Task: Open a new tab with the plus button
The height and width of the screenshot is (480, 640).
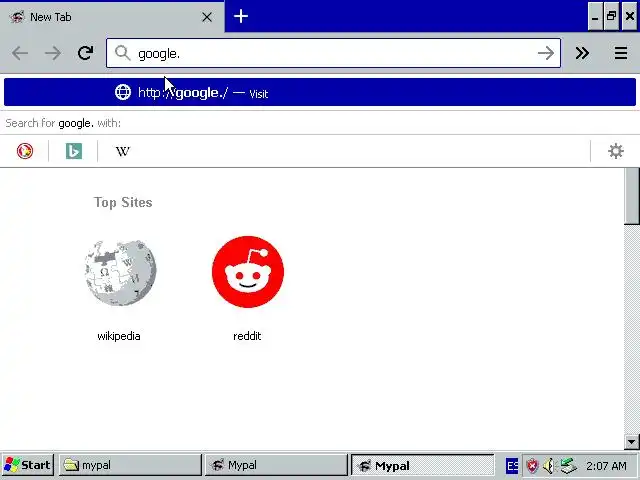Action: point(241,16)
